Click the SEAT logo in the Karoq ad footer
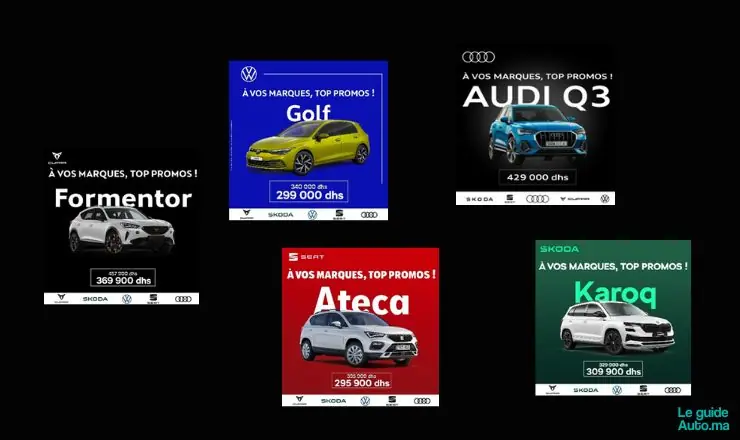The image size is (740, 440). coord(643,390)
